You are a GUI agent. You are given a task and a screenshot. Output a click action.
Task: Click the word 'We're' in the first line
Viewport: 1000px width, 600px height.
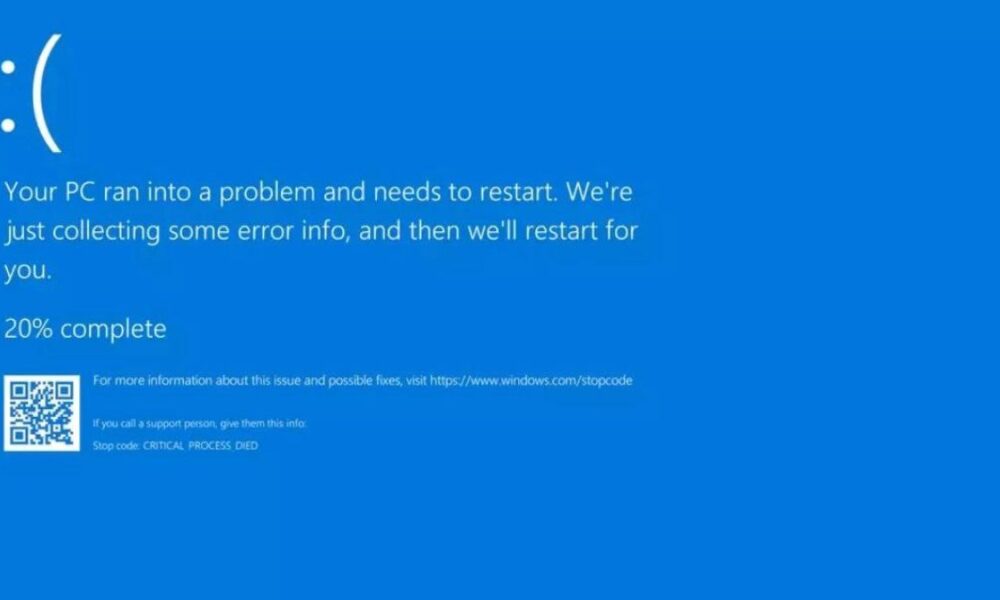pos(599,191)
